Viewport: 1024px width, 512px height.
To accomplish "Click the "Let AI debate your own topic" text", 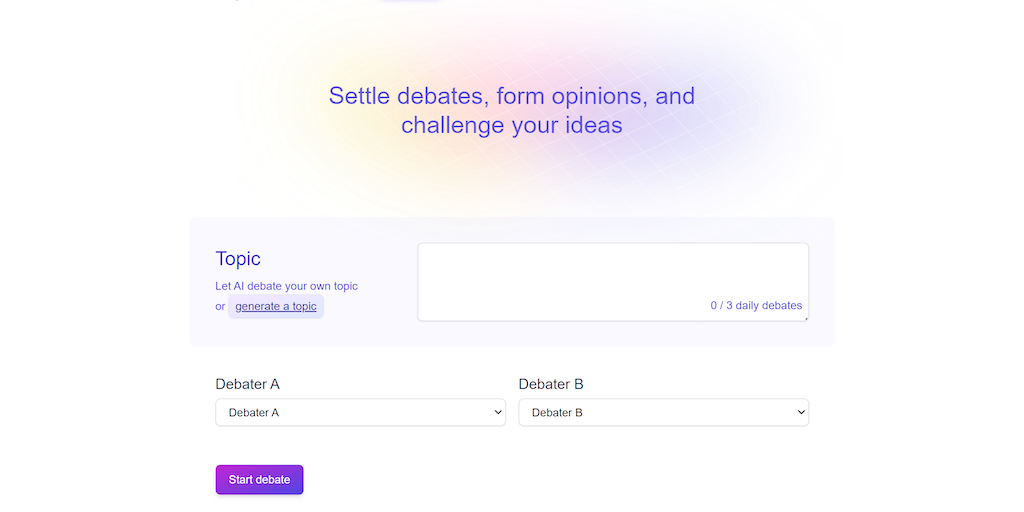I will (286, 286).
